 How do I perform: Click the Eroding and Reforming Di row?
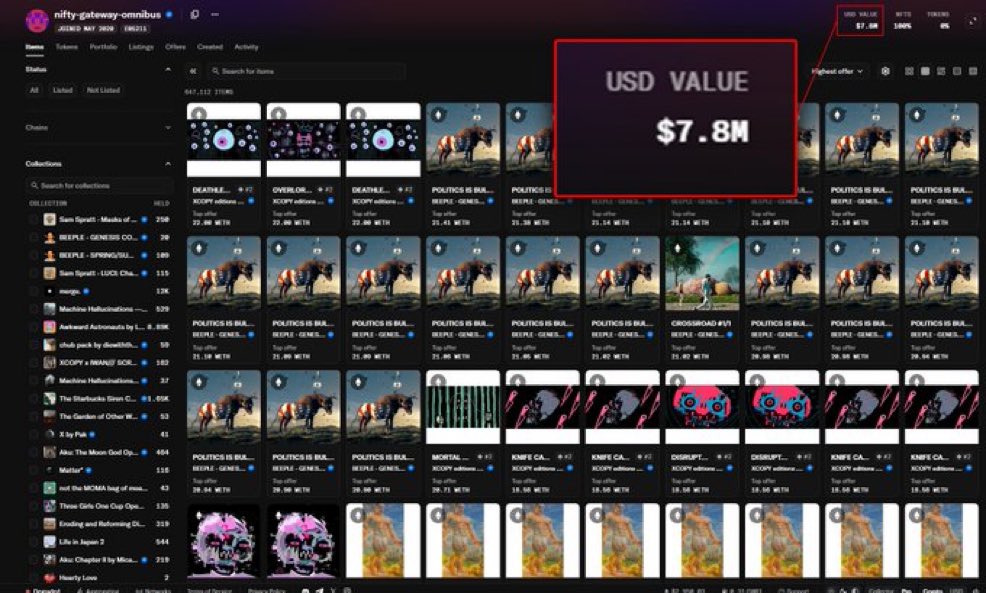click(99, 524)
